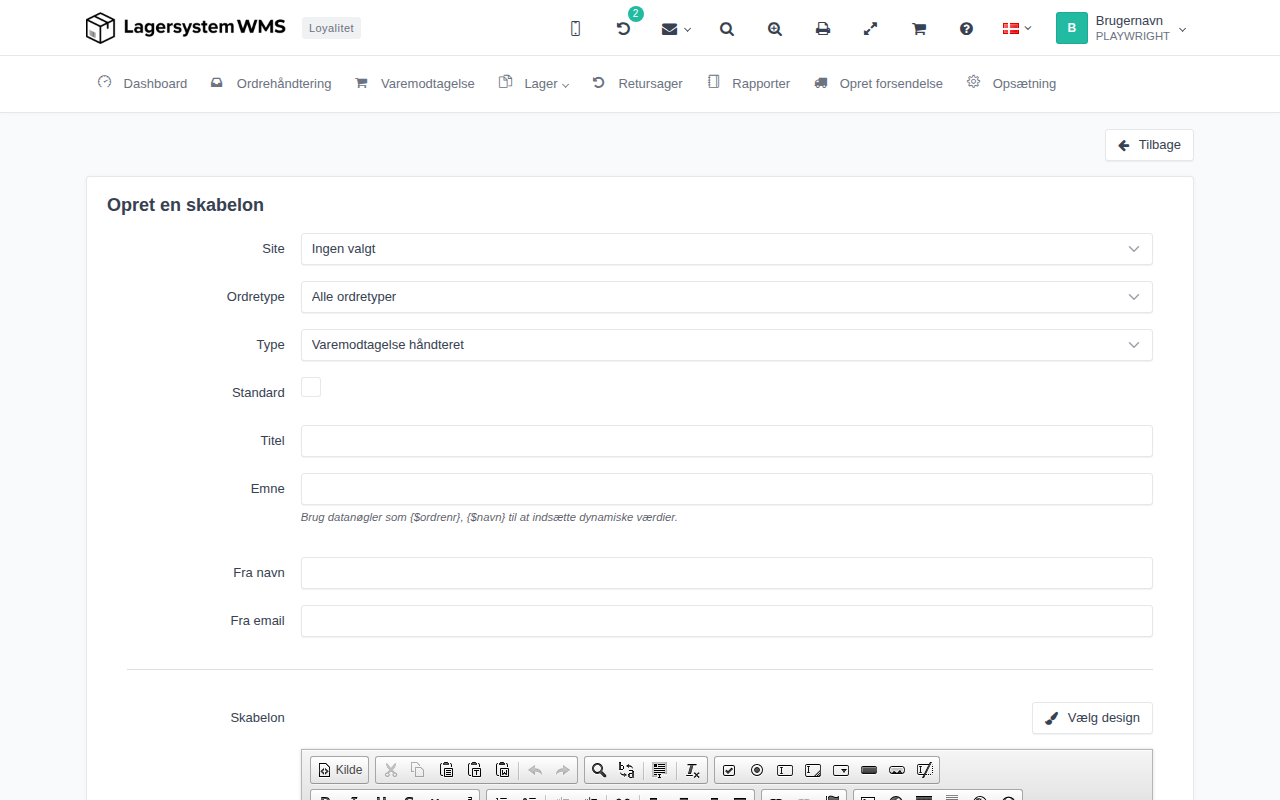Click the Find magnifier in editor toolbar

pyautogui.click(x=599, y=770)
